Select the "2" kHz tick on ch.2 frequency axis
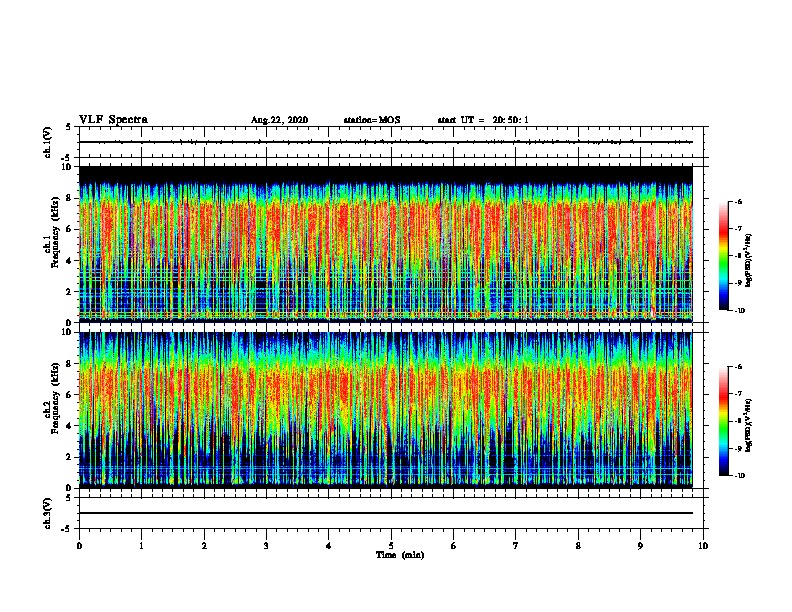This screenshot has width=792, height=612. [x=69, y=457]
